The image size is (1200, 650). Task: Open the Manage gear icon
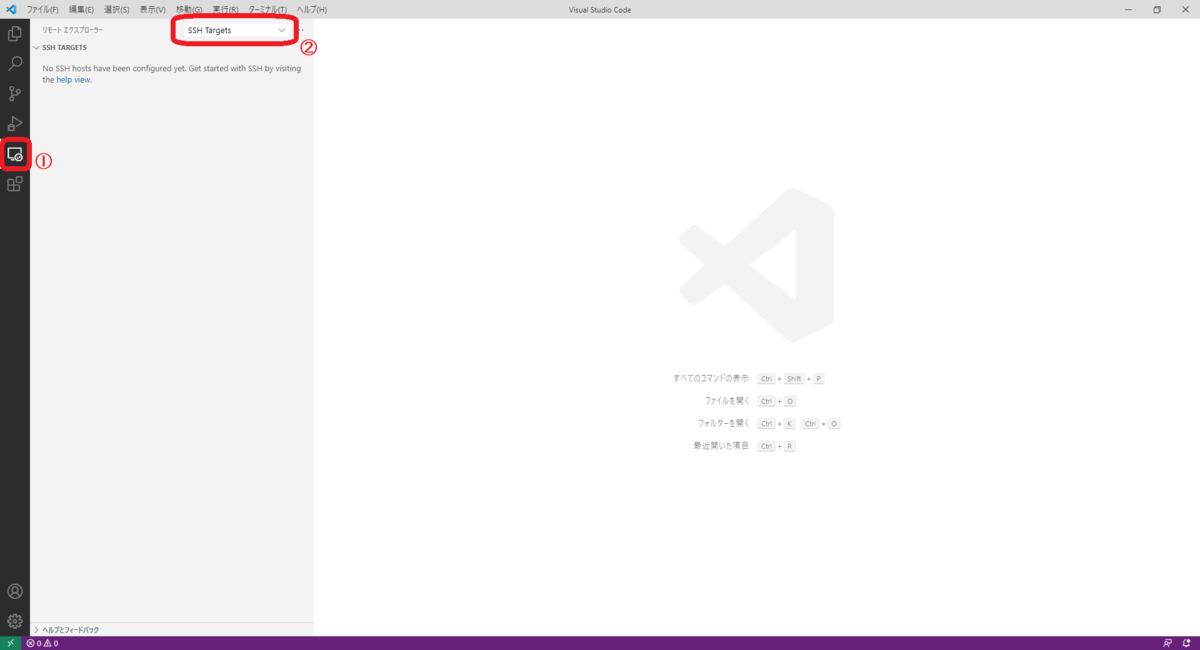click(15, 621)
